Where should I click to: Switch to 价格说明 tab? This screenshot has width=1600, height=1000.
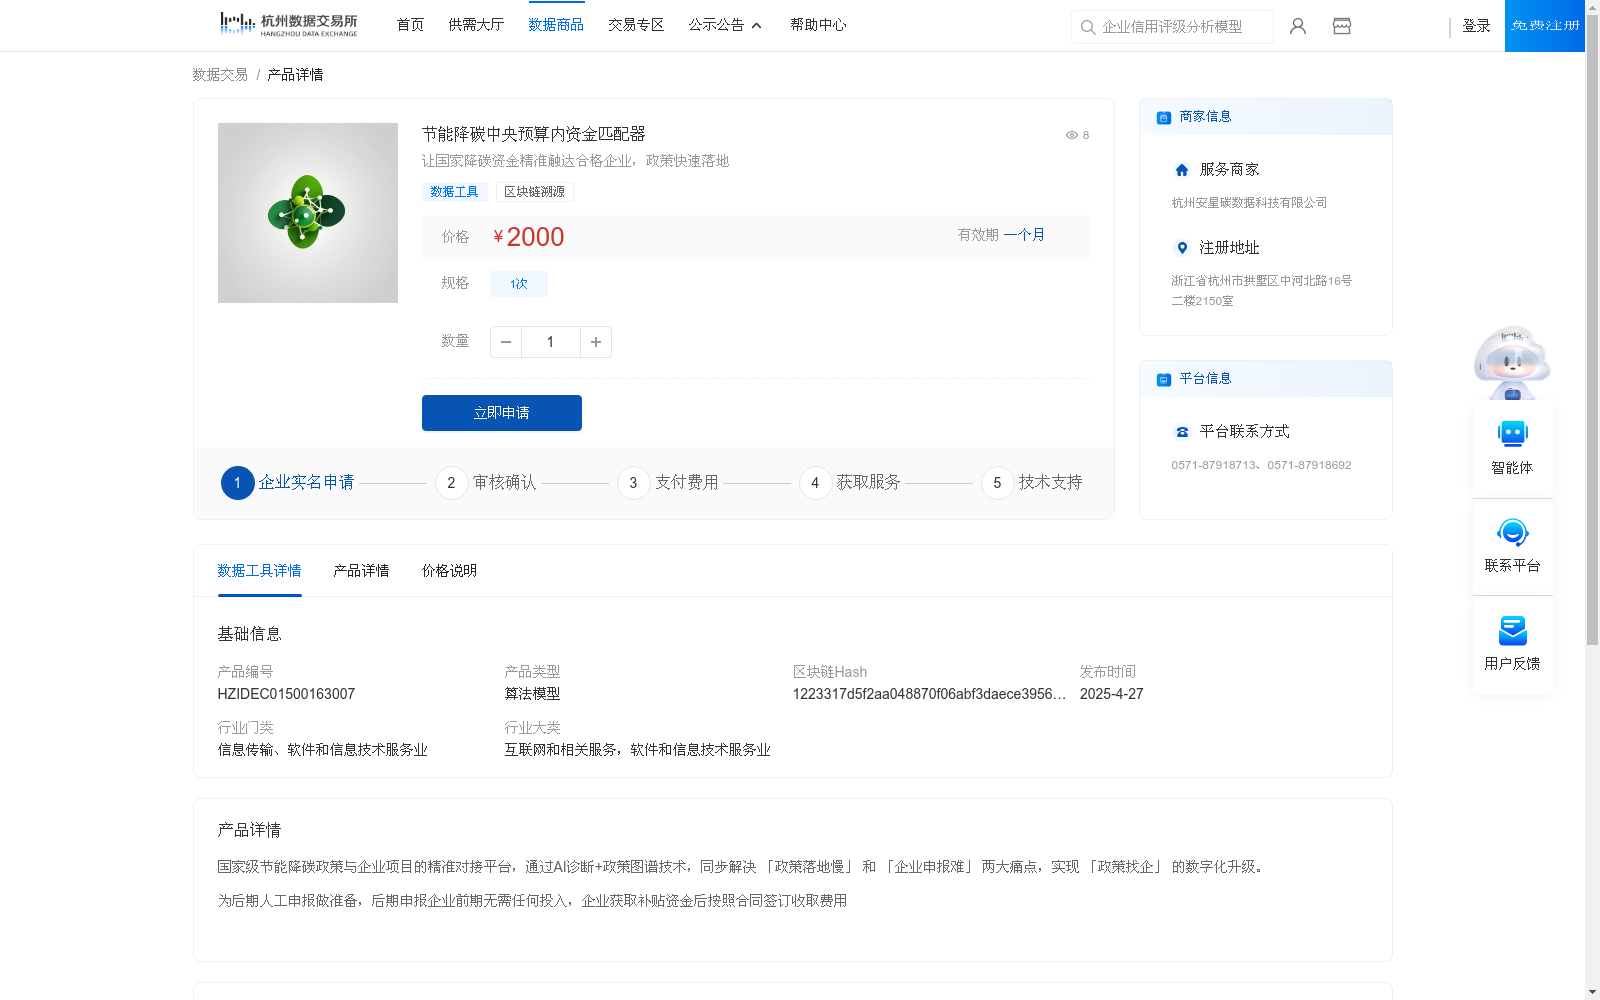(x=449, y=571)
